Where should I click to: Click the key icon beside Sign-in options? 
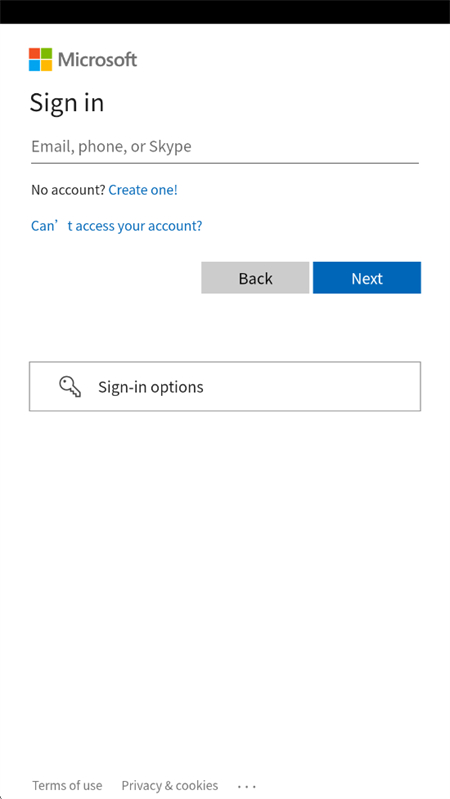tap(70, 387)
